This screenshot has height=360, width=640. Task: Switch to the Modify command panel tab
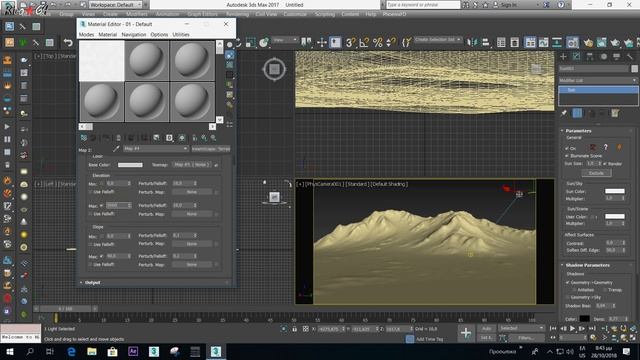[576, 57]
